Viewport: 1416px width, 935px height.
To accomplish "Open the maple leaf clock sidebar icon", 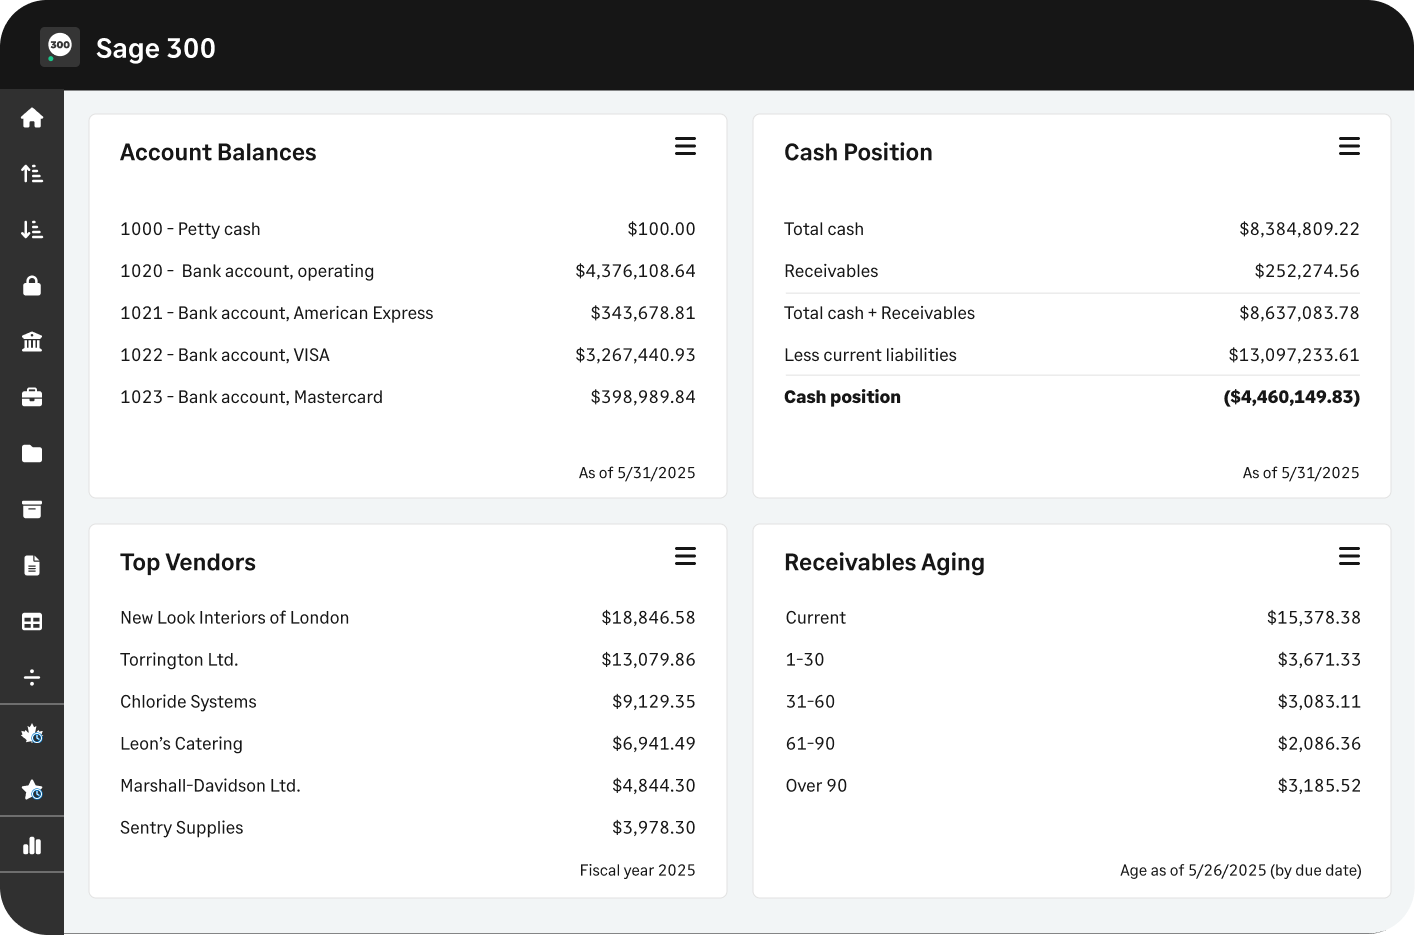I will [32, 734].
